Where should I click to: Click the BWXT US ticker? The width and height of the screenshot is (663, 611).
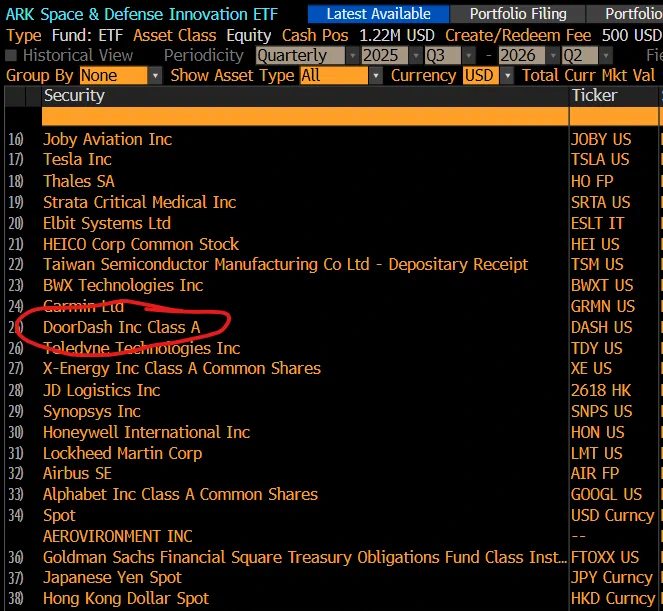click(x=602, y=285)
